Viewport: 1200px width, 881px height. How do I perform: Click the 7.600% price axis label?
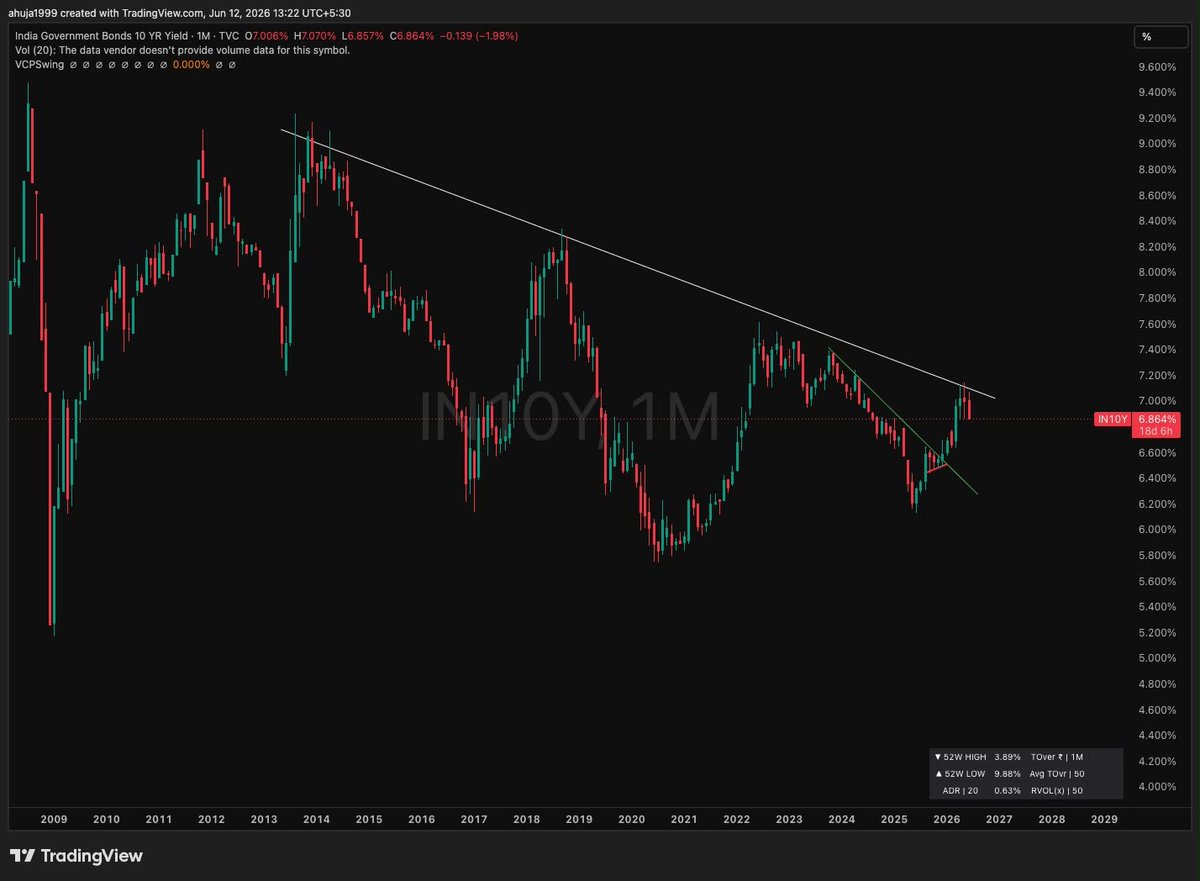pos(1157,324)
